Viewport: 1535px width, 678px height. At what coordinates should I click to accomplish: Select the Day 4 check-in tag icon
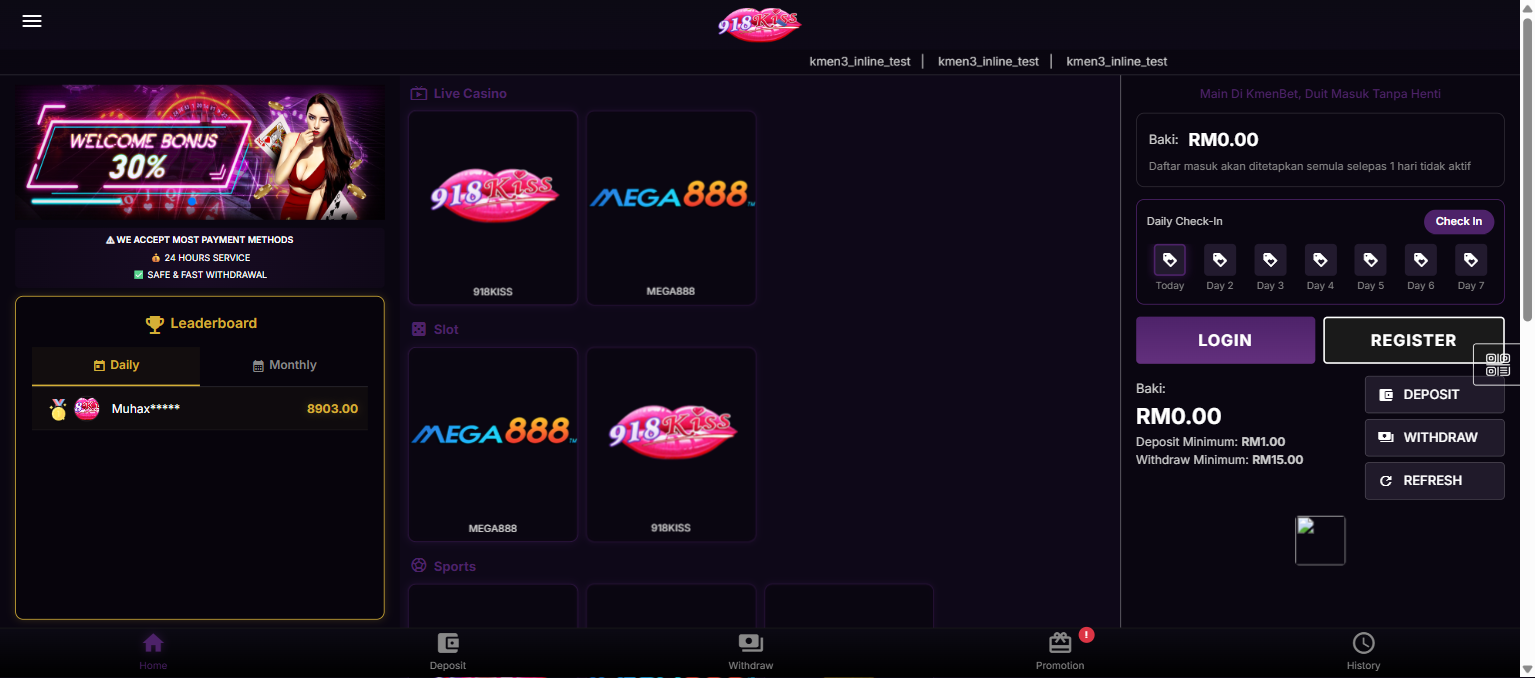coord(1320,261)
